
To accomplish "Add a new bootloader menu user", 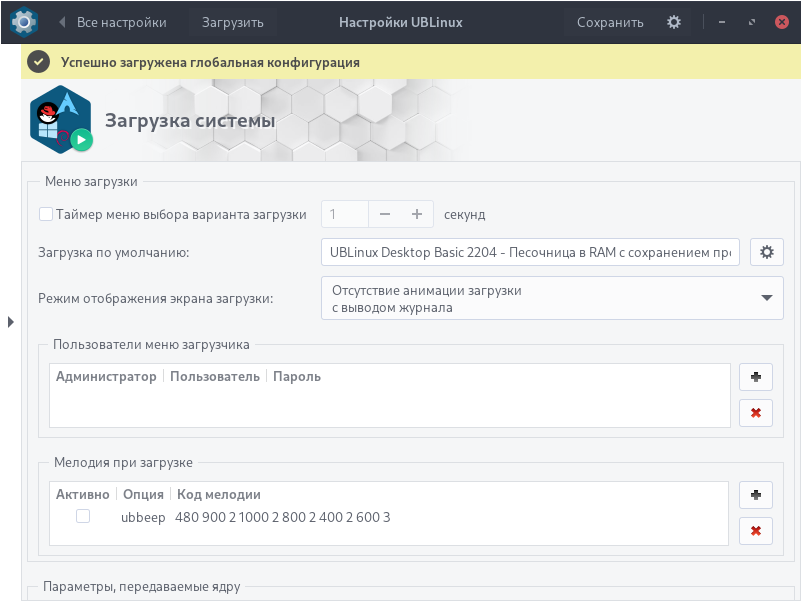I will click(x=755, y=378).
